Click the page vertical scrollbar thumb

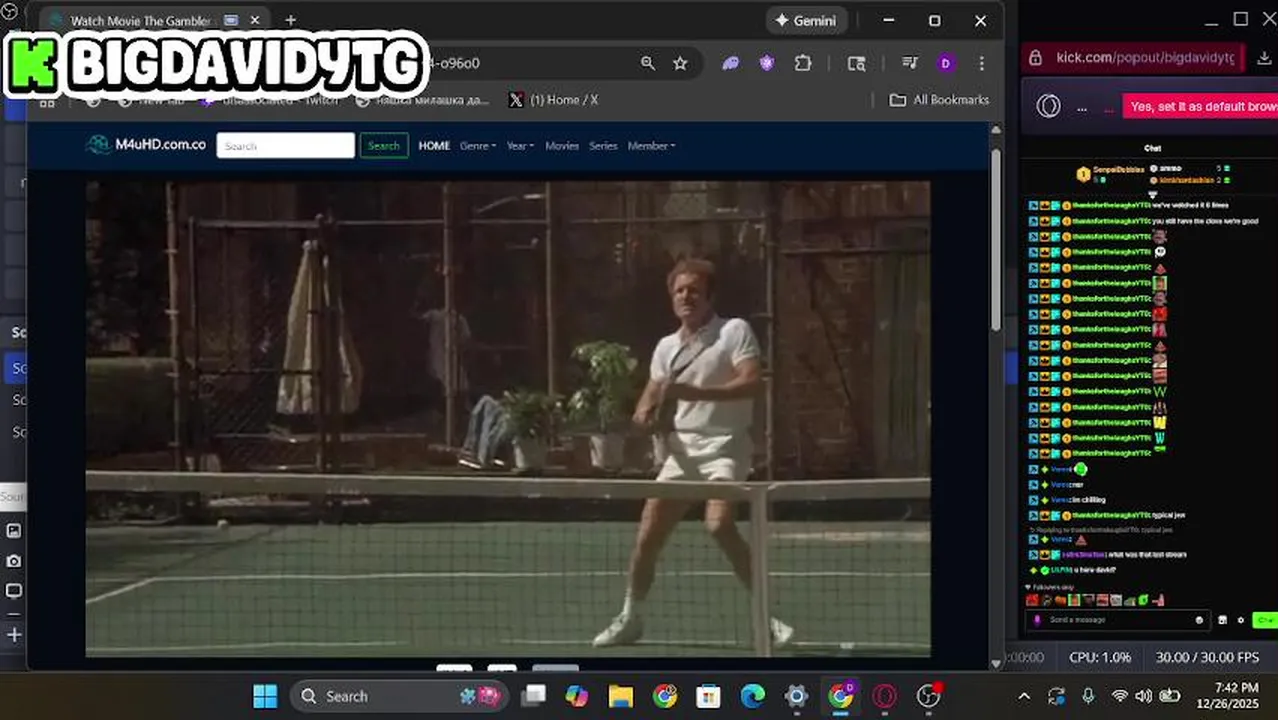(996, 240)
